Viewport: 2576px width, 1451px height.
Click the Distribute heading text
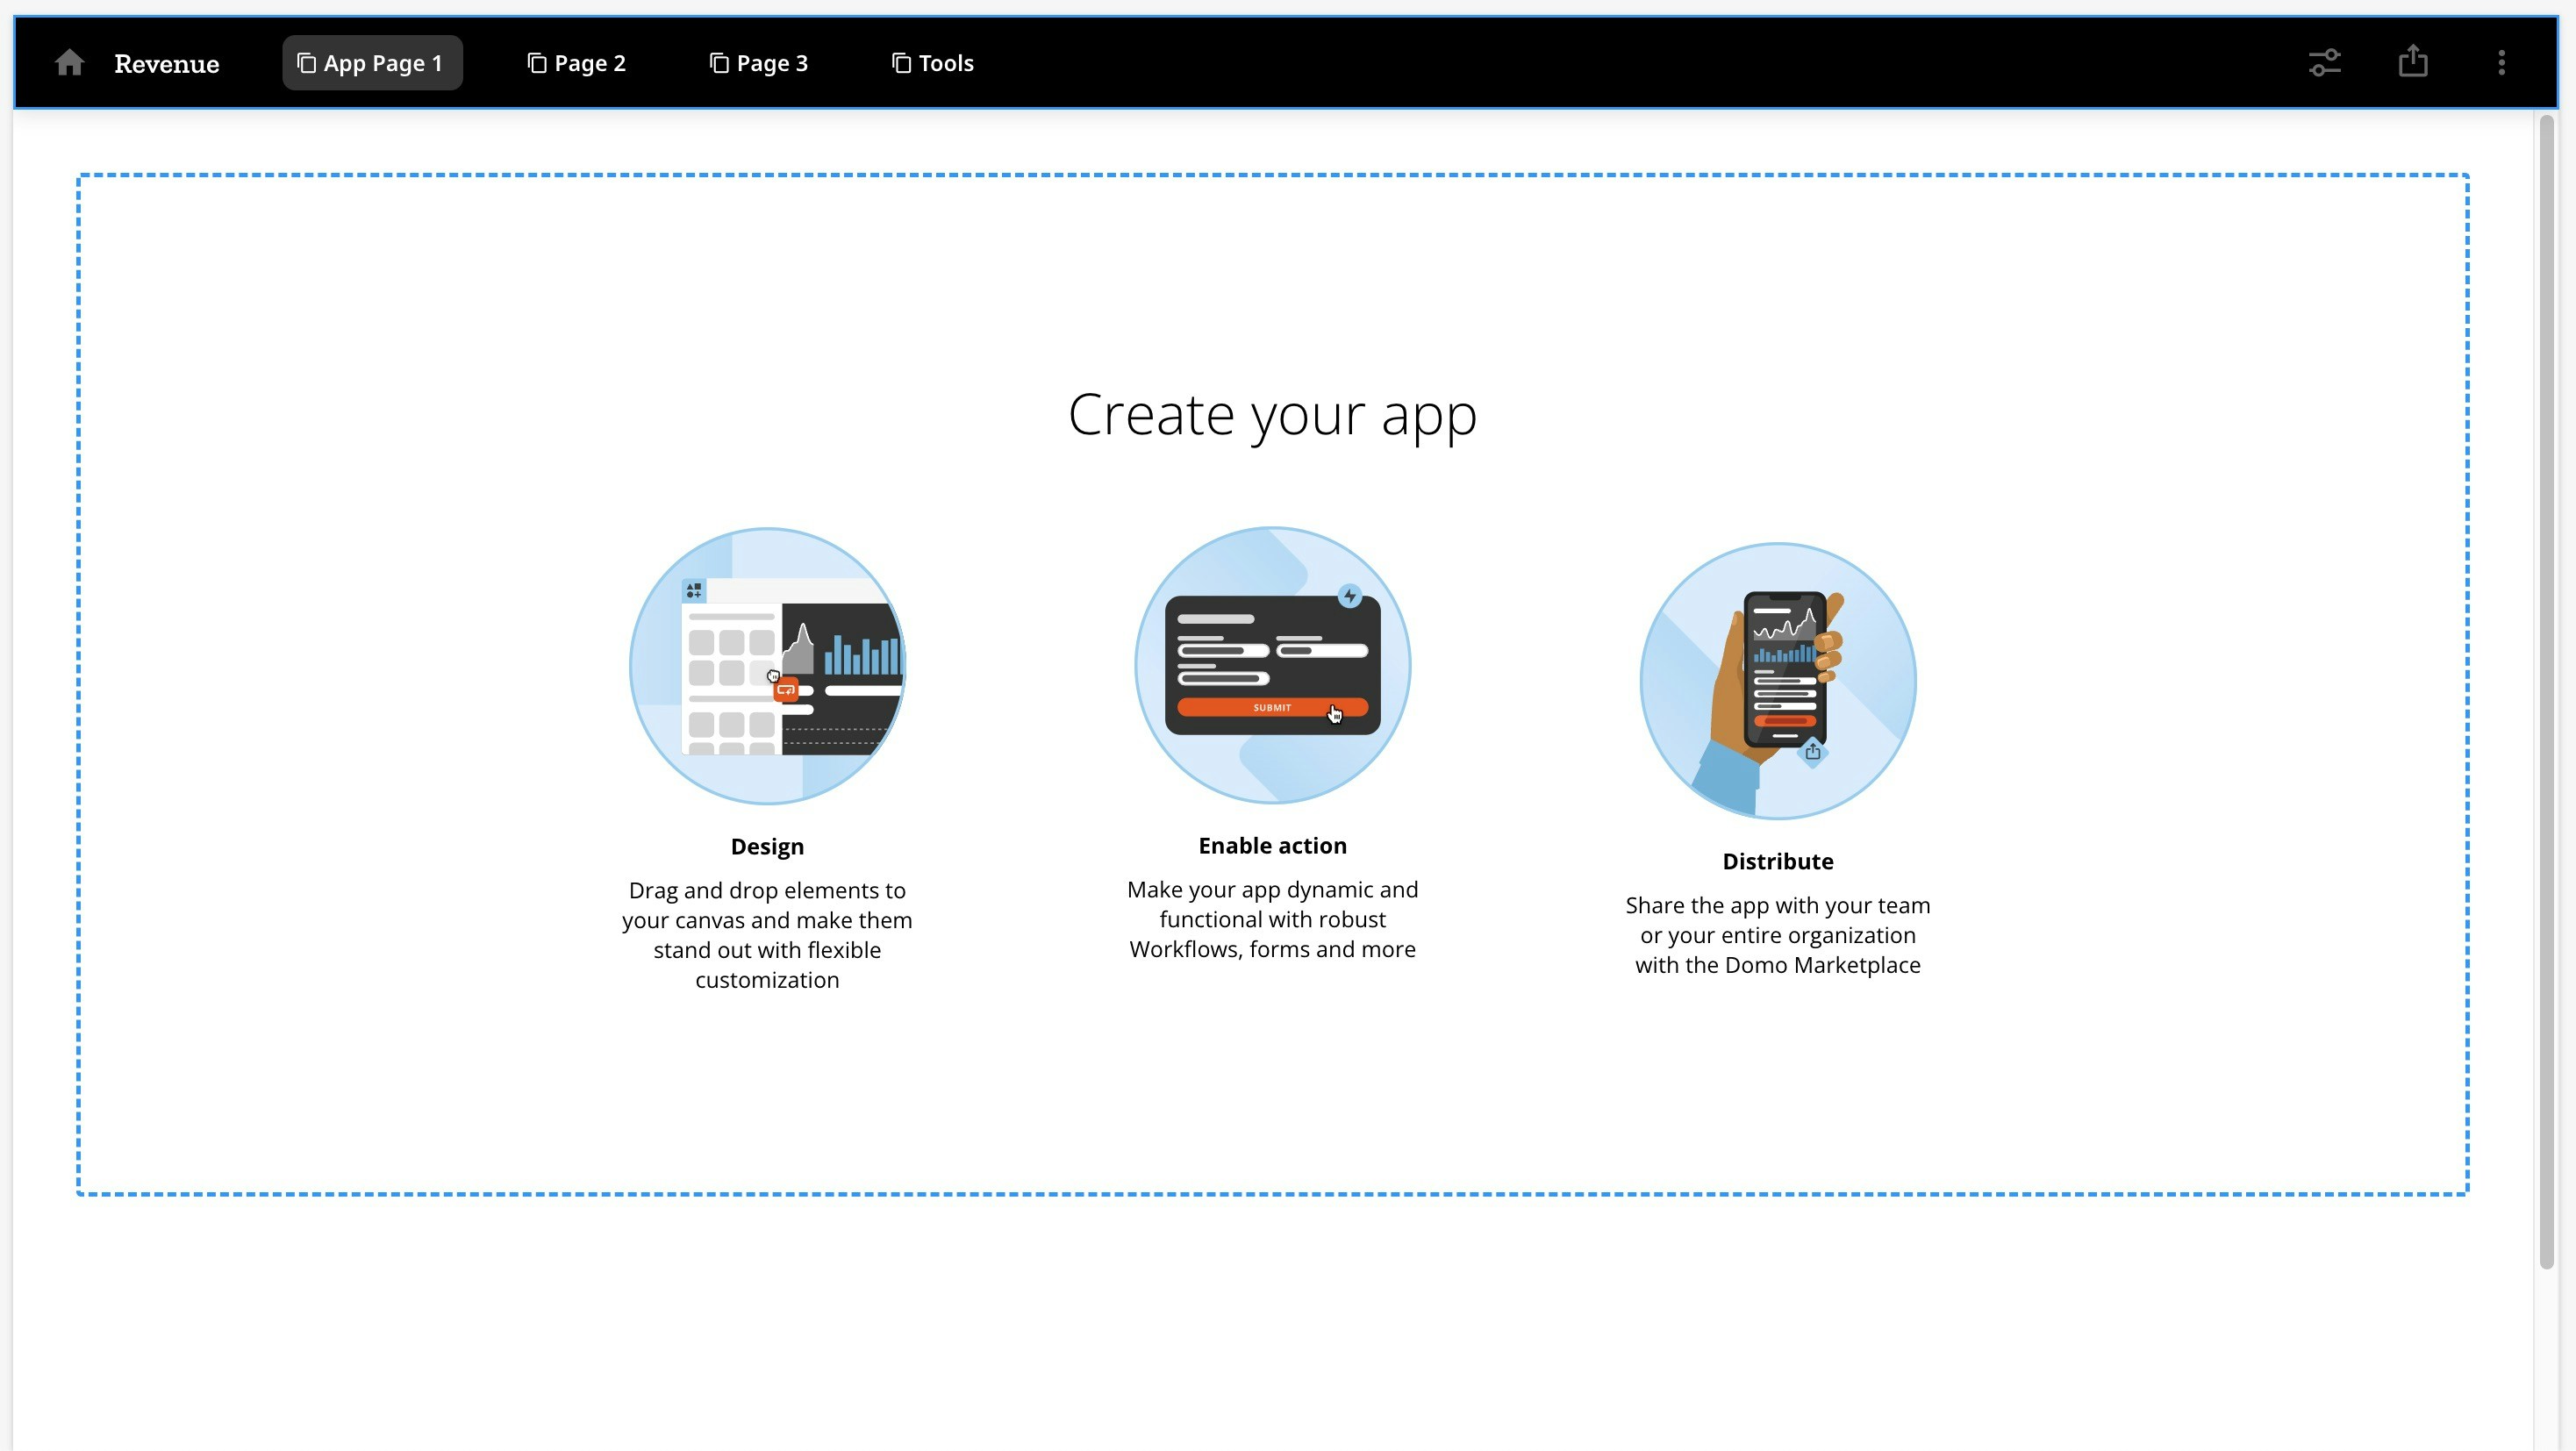(x=1777, y=861)
